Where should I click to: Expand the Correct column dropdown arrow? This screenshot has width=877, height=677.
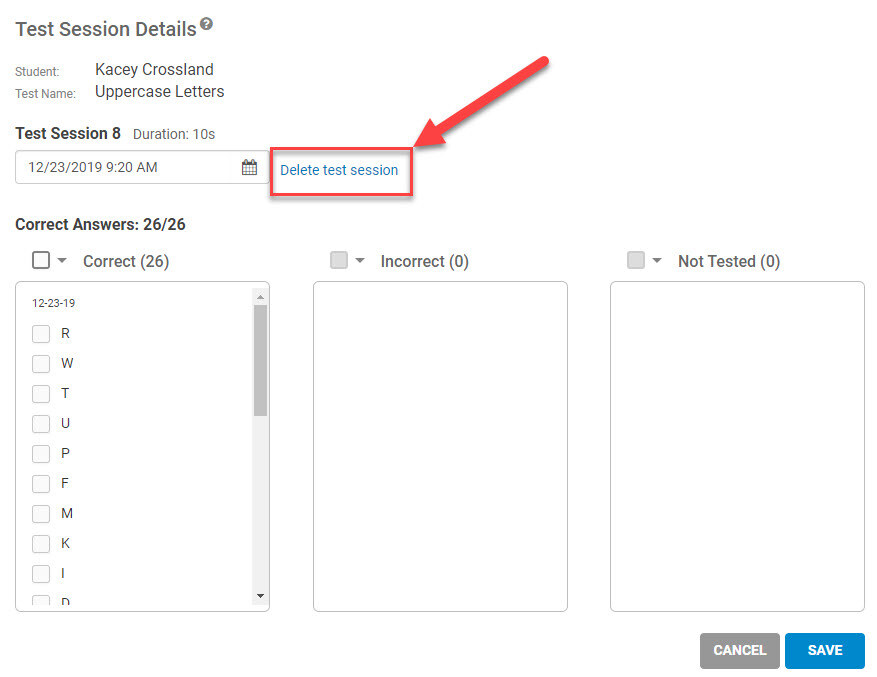[62, 260]
